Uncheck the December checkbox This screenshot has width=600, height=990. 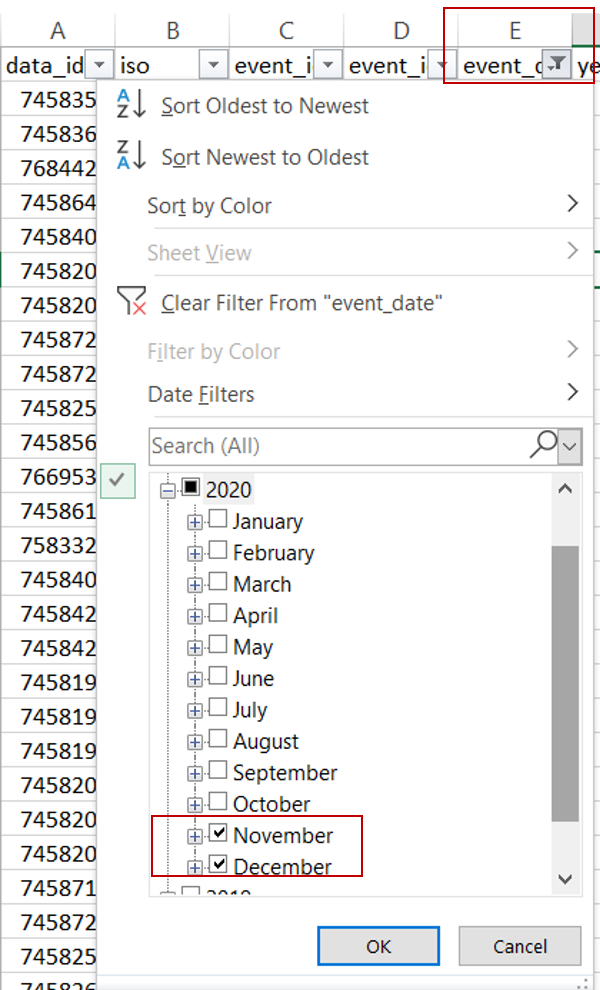point(217,865)
